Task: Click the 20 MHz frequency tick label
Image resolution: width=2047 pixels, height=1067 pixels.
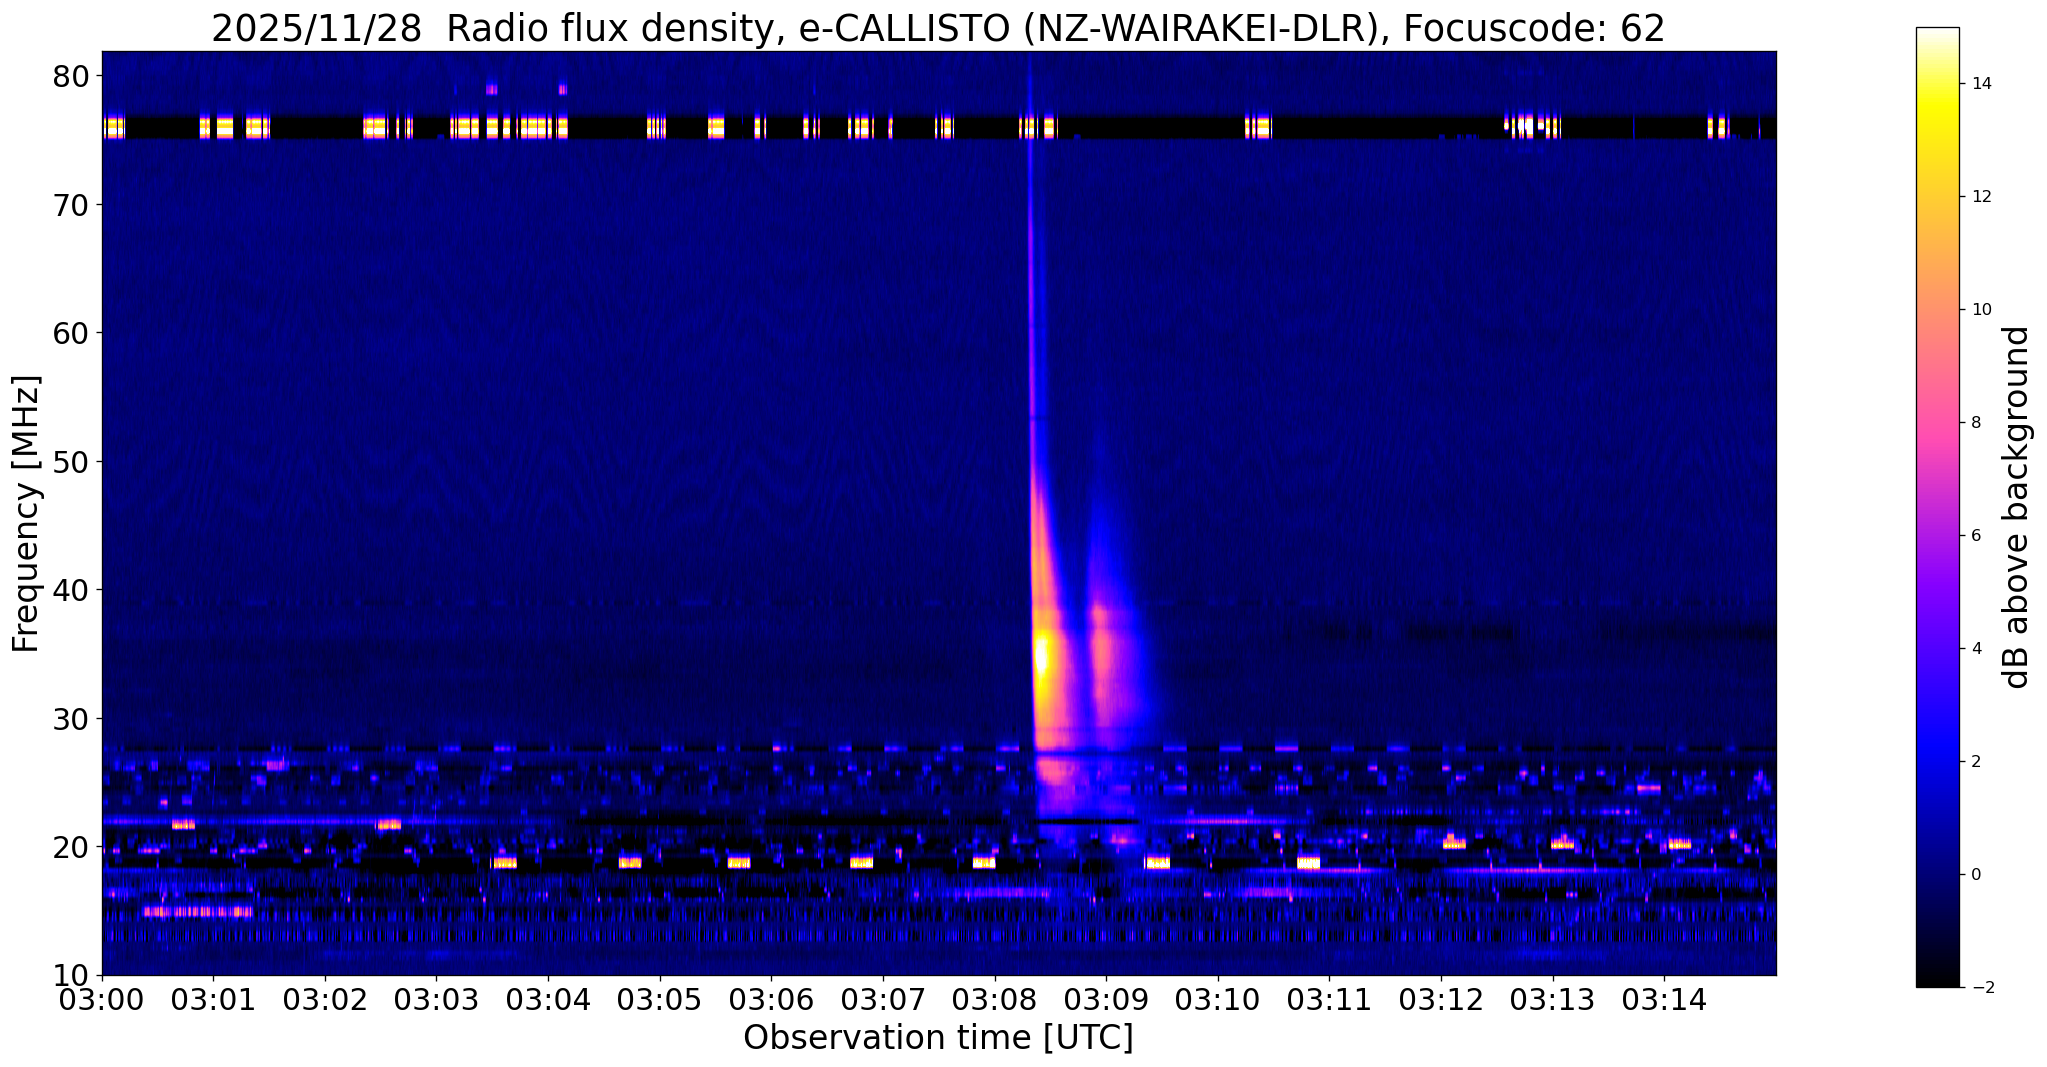Action: pos(71,848)
